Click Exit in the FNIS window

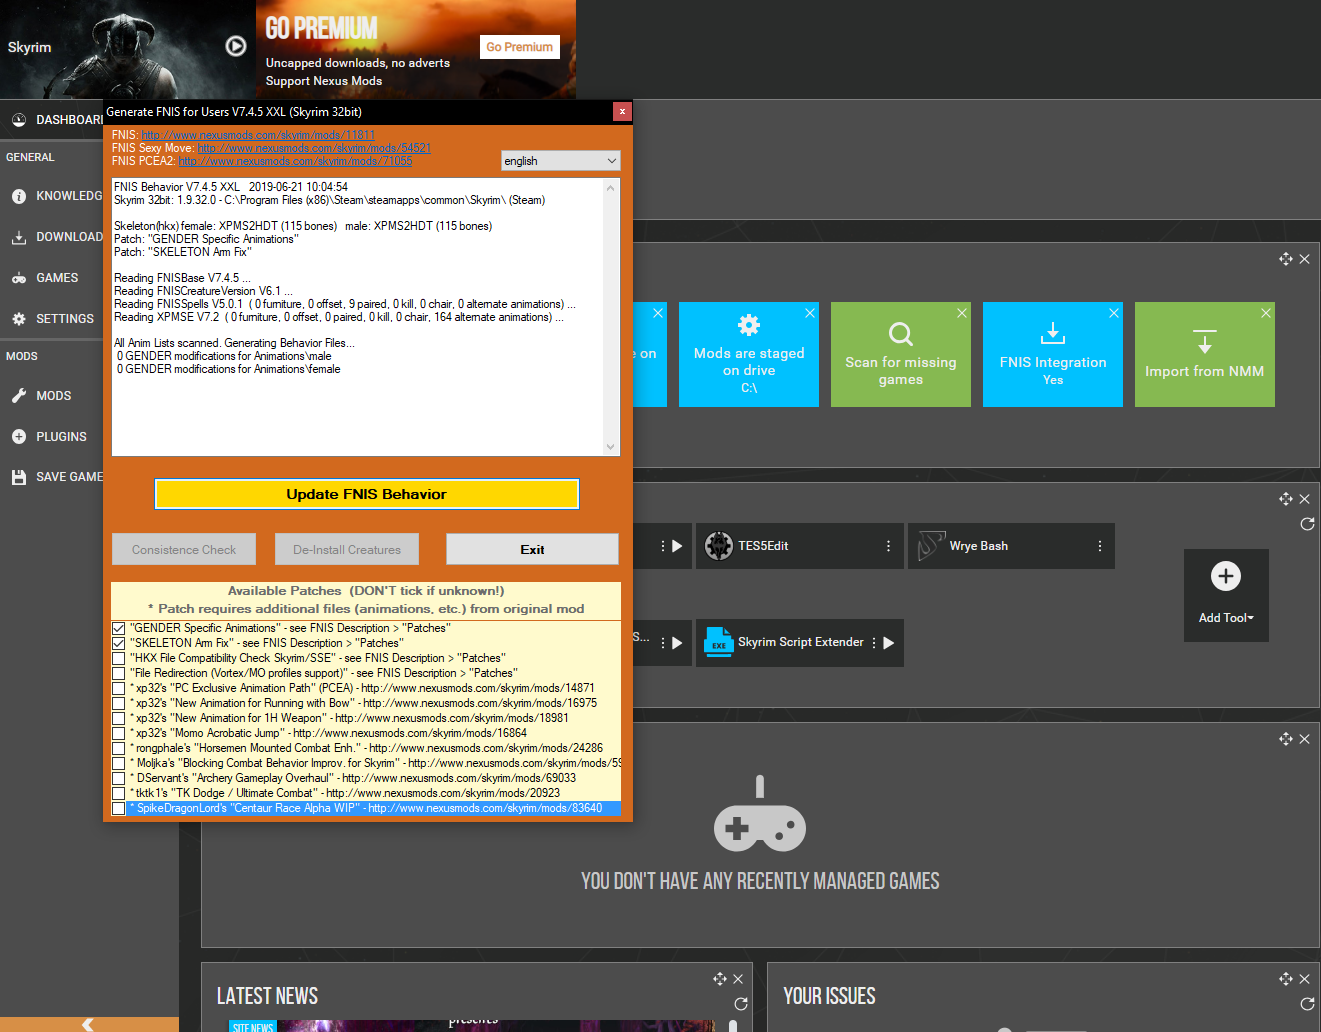532,550
